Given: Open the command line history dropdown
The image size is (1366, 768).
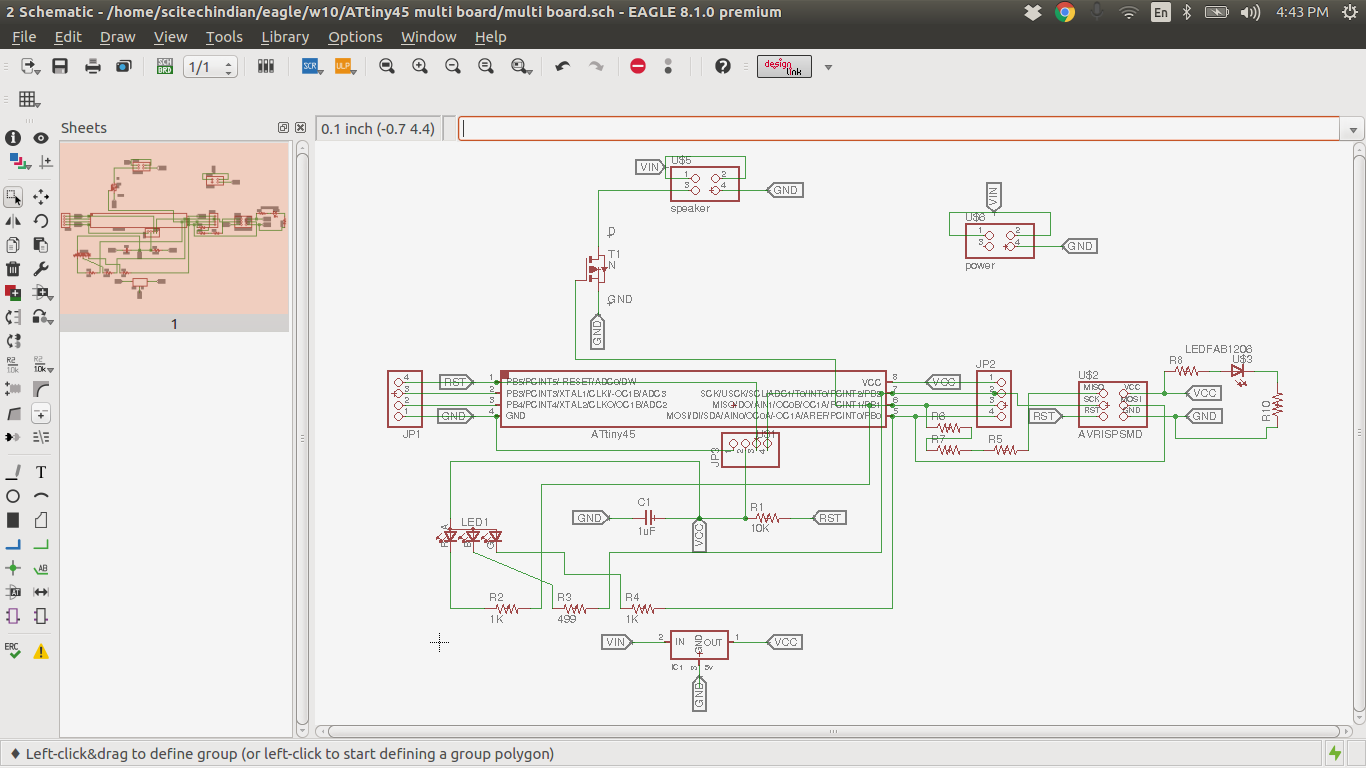Looking at the screenshot, I should [1354, 130].
